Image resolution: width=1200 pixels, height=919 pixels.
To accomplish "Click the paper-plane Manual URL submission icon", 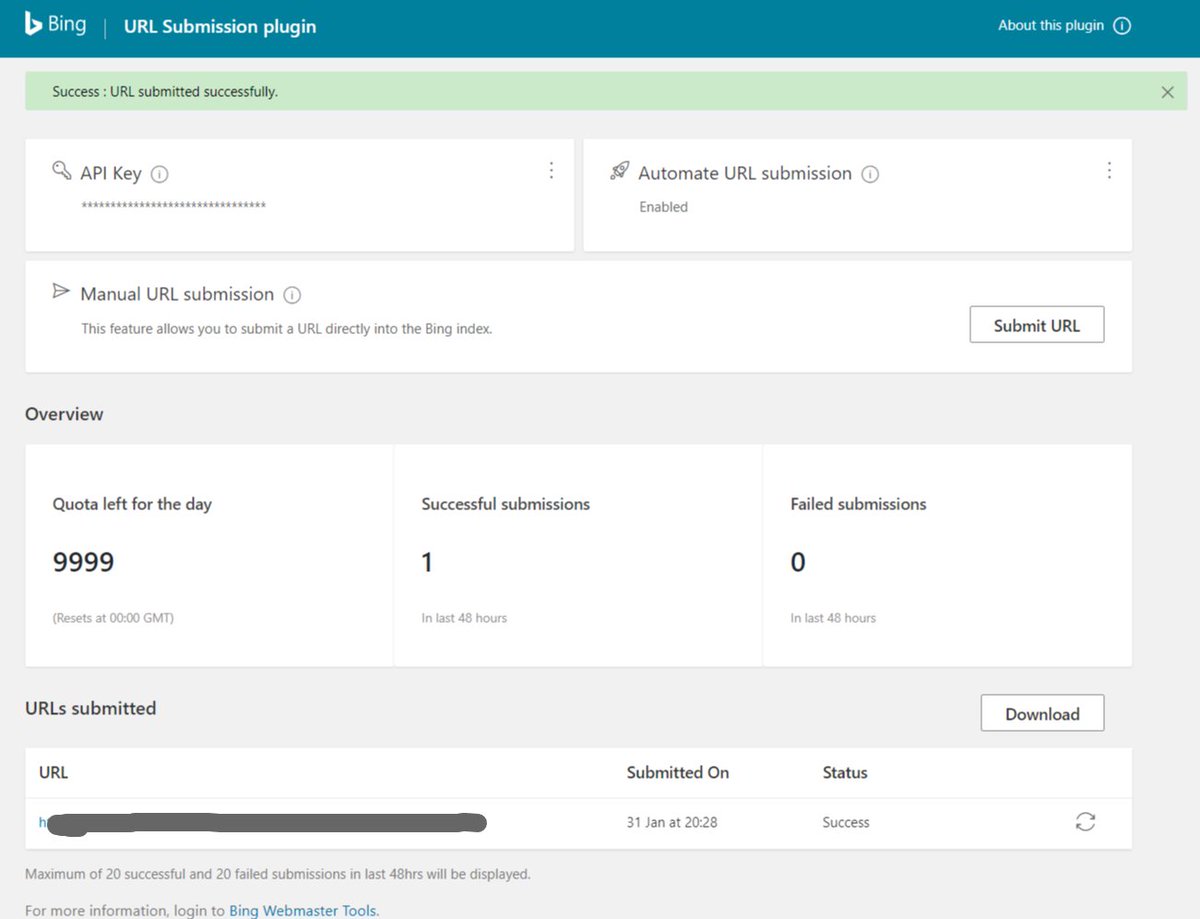I will (62, 292).
